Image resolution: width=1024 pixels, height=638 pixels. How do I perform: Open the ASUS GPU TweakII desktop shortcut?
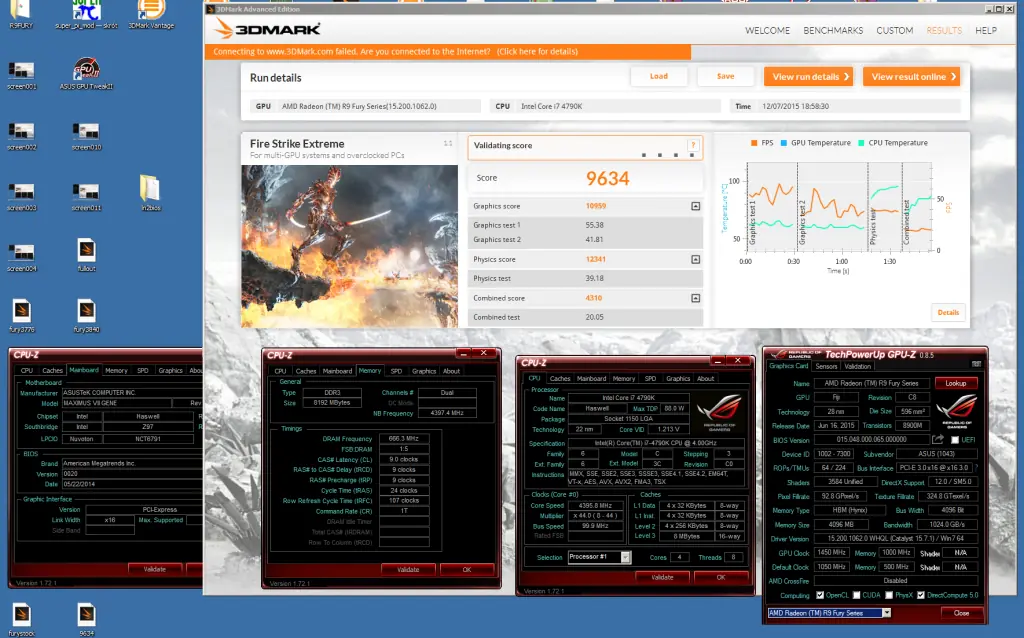click(86, 72)
